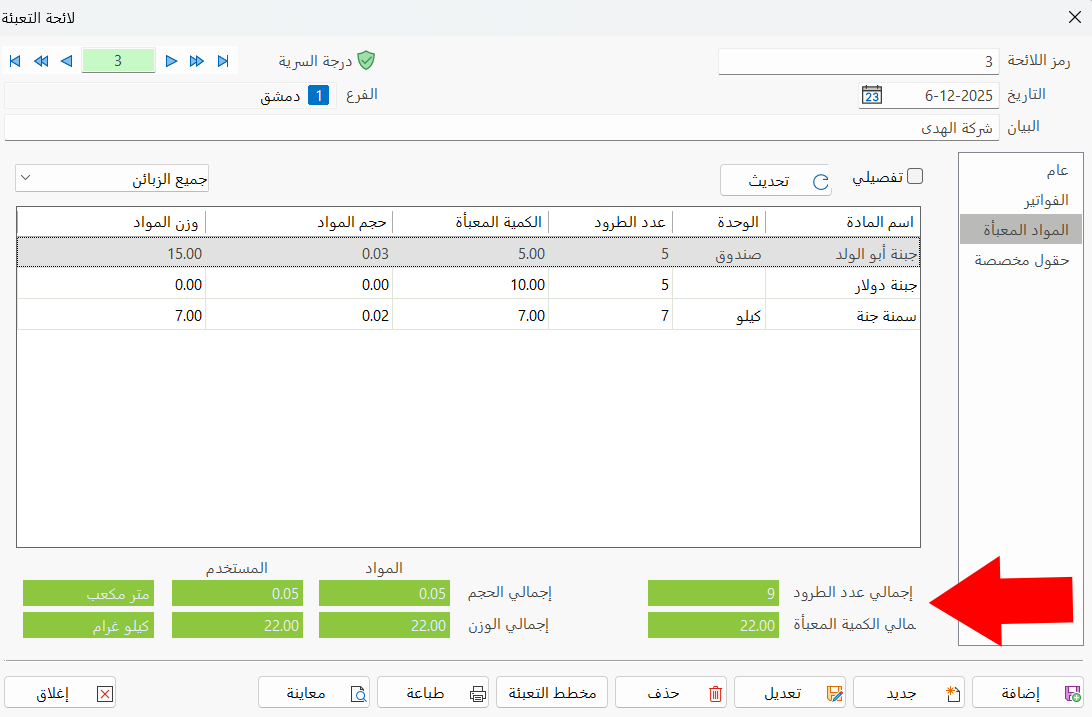Click the edit icon on تعديل button

point(834,691)
